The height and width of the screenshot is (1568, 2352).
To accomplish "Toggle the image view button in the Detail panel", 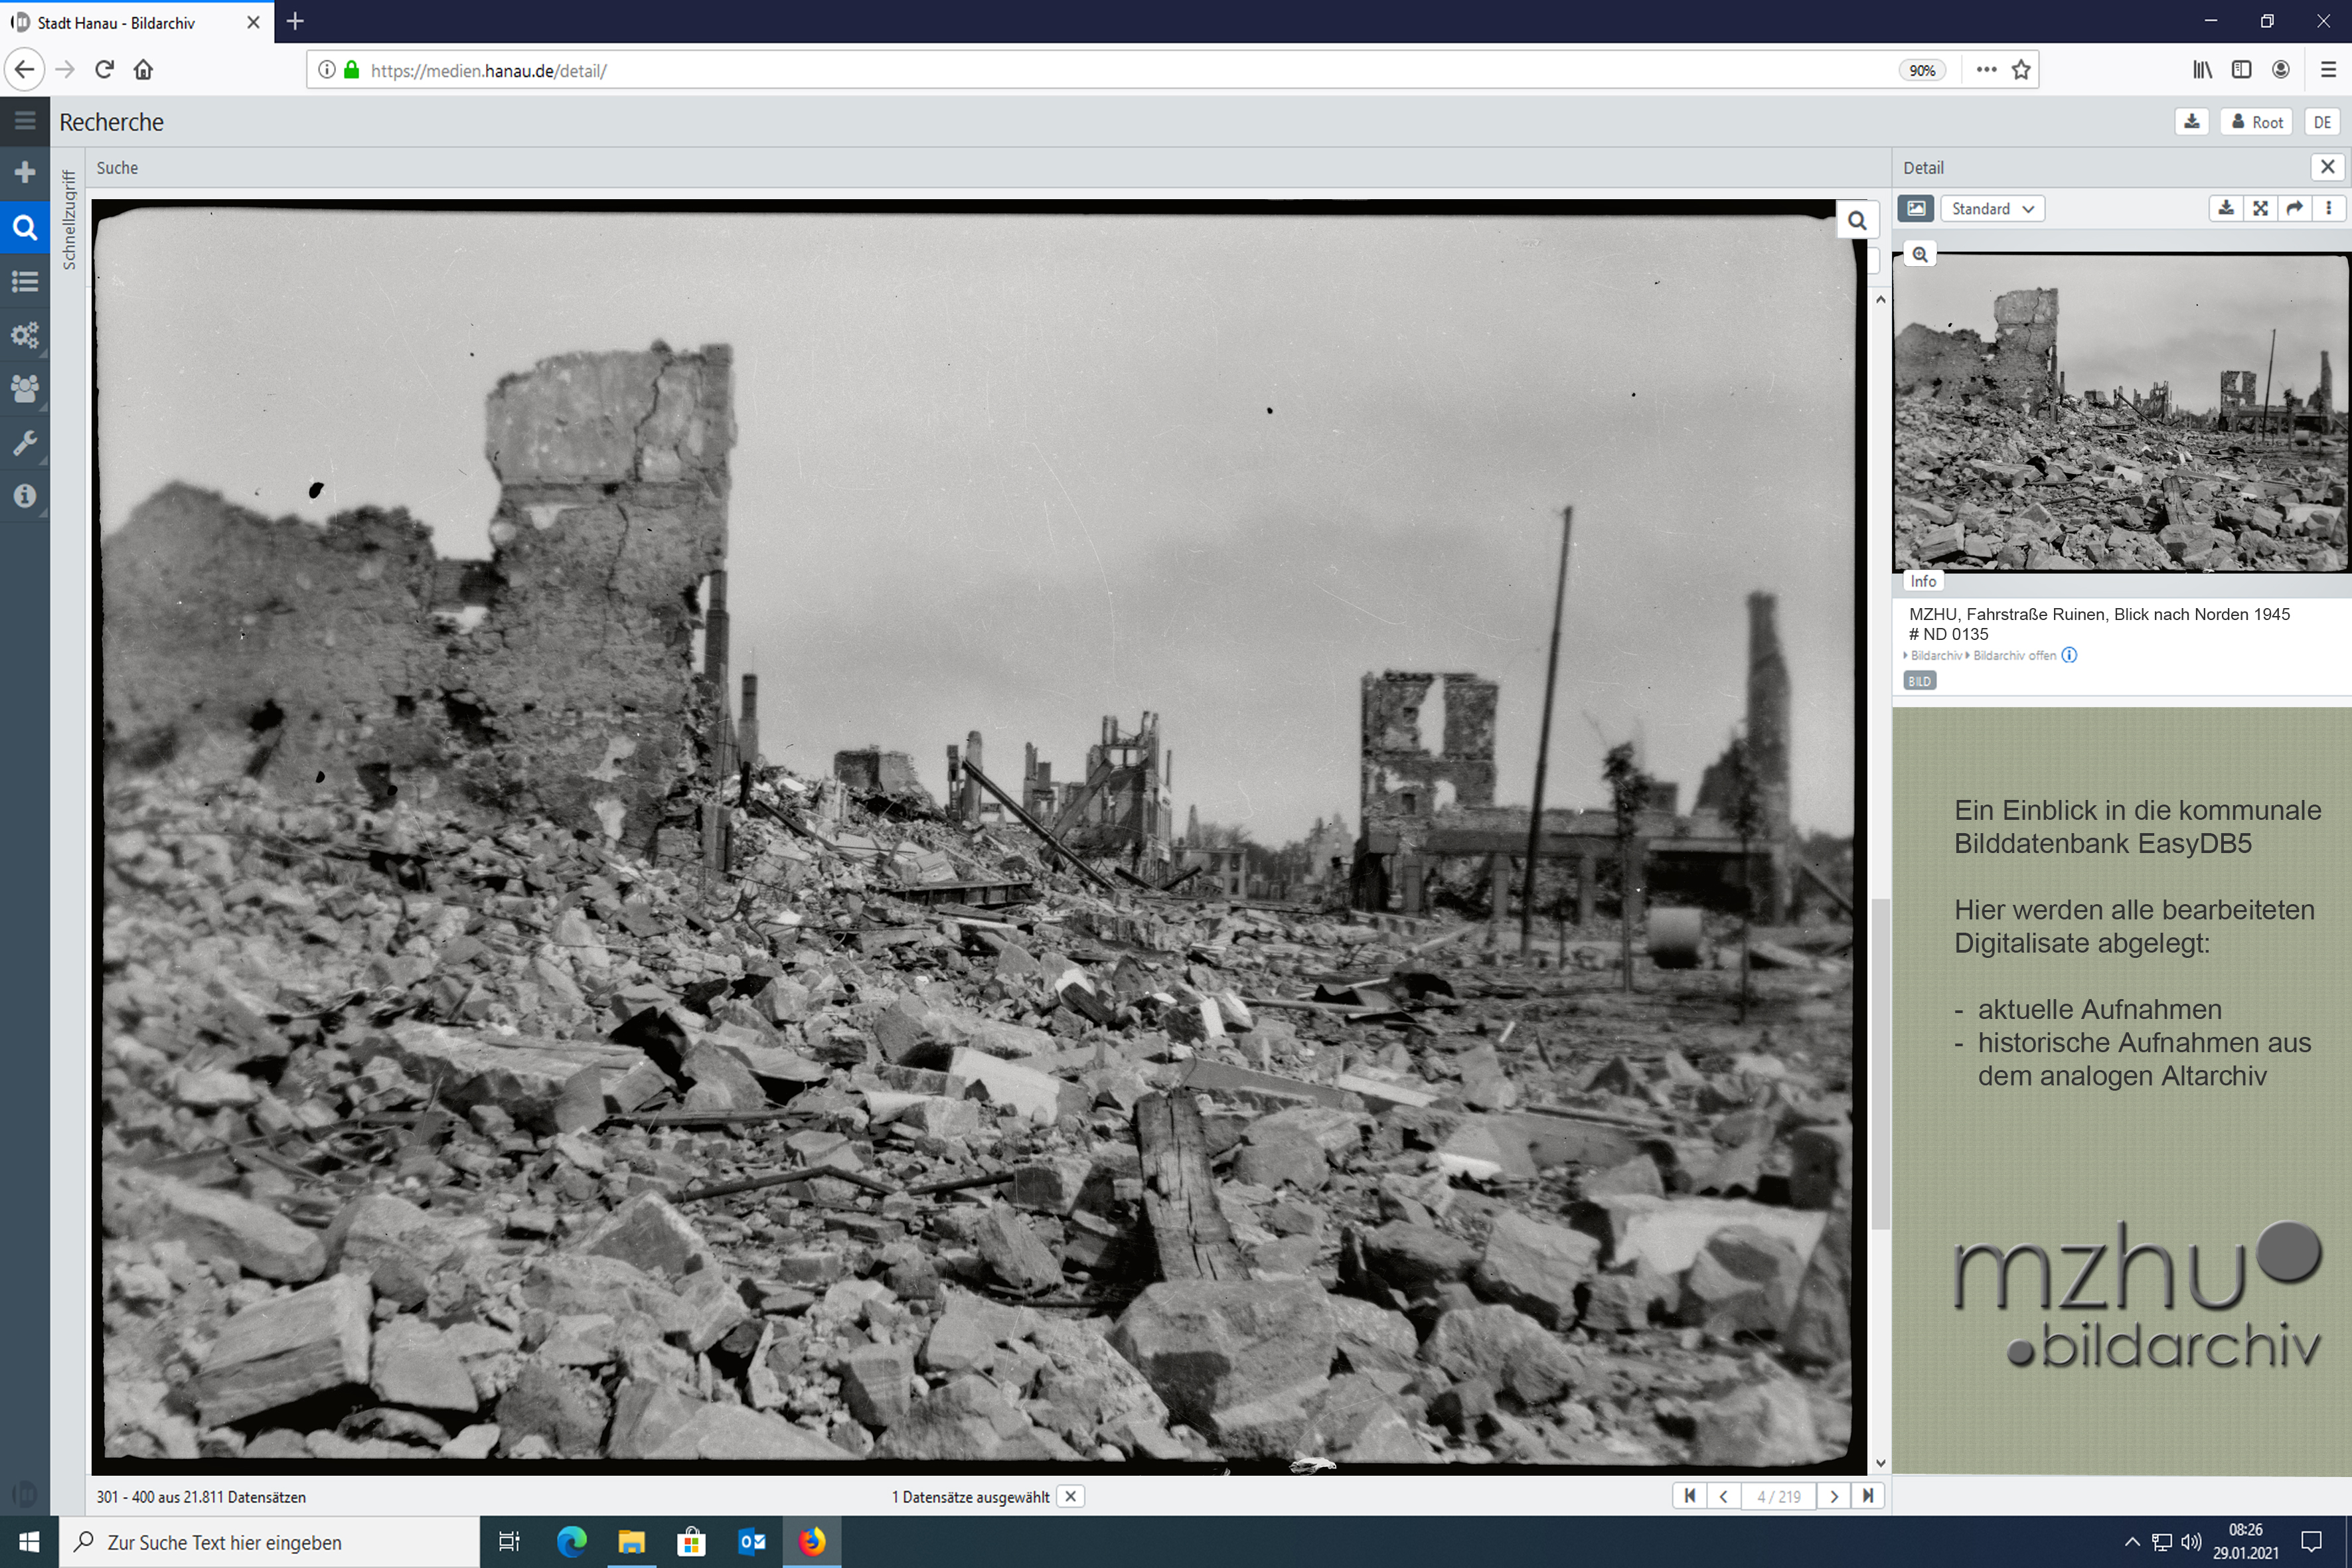I will point(1915,208).
